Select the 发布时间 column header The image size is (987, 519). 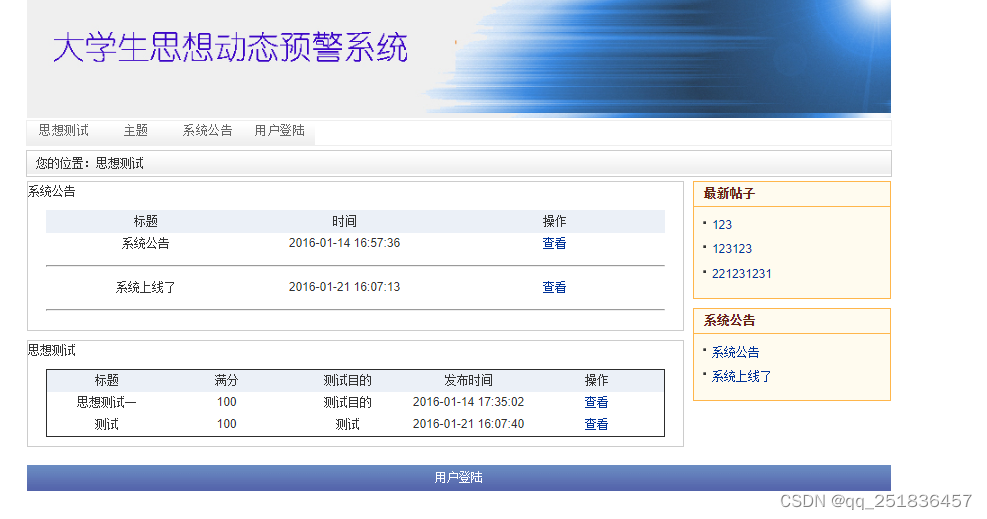[468, 381]
